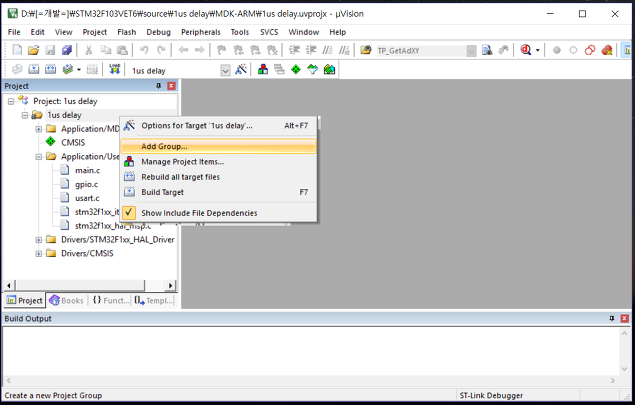The width and height of the screenshot is (635, 405).
Task: Click the Kill All Breakpoints icon
Action: point(607,50)
